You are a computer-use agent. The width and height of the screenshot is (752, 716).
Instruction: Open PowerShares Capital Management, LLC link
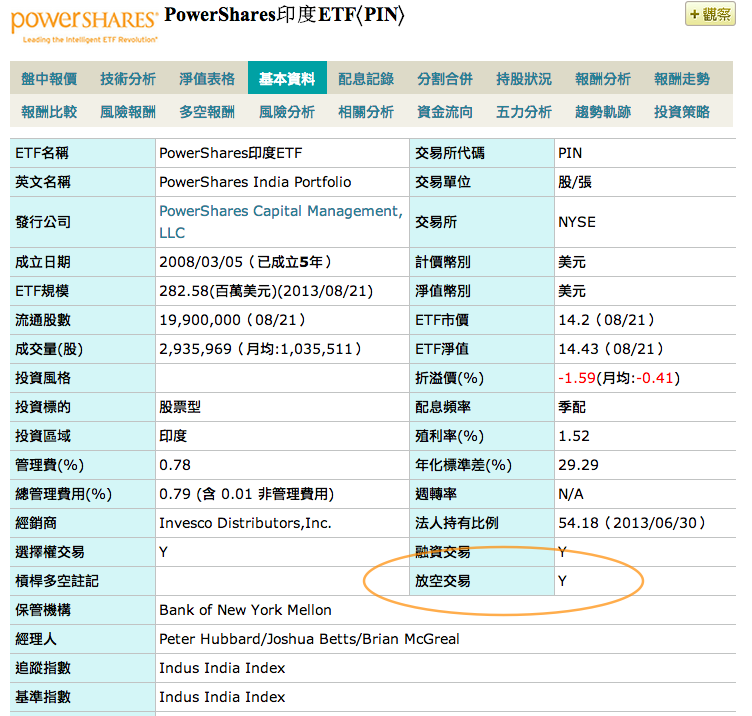(x=281, y=222)
